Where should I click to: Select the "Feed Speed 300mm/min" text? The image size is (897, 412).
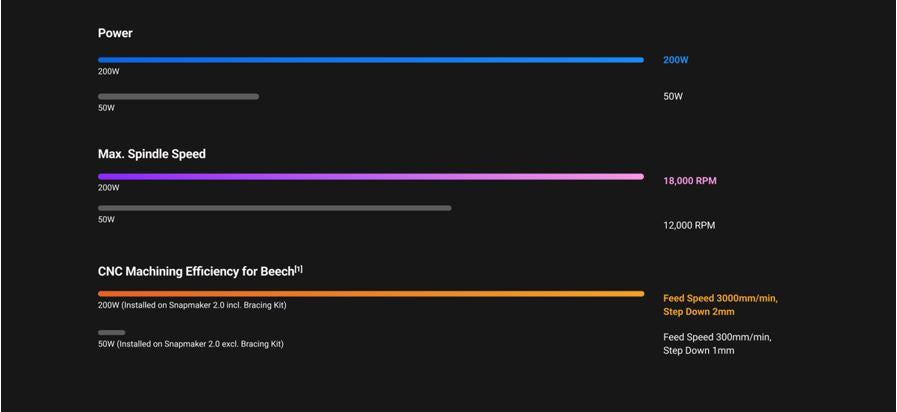717,337
